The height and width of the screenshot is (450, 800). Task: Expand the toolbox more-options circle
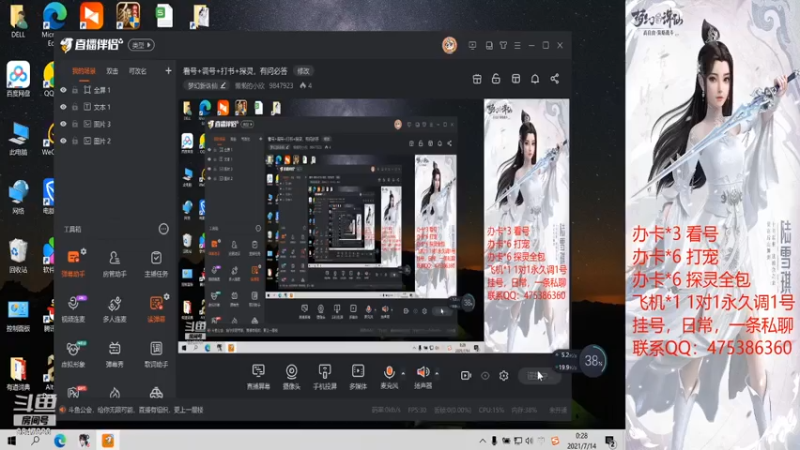pyautogui.click(x=163, y=229)
